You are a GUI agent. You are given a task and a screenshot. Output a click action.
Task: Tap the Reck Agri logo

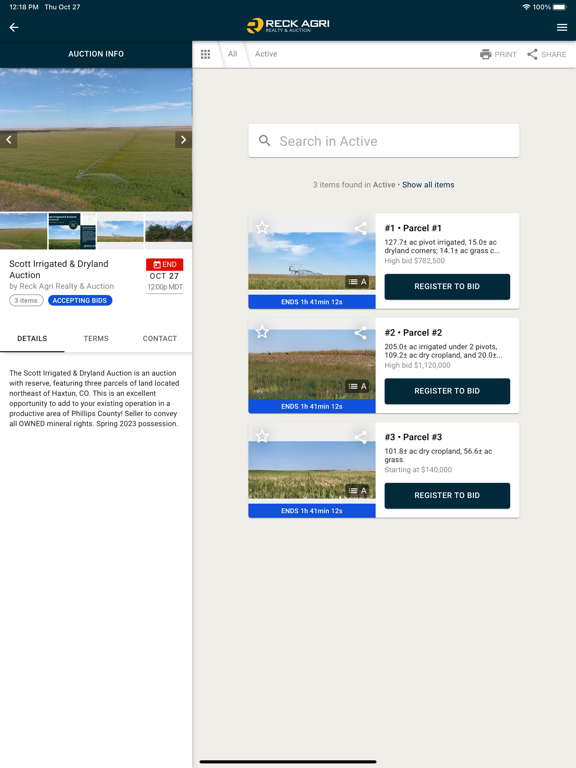coord(288,25)
